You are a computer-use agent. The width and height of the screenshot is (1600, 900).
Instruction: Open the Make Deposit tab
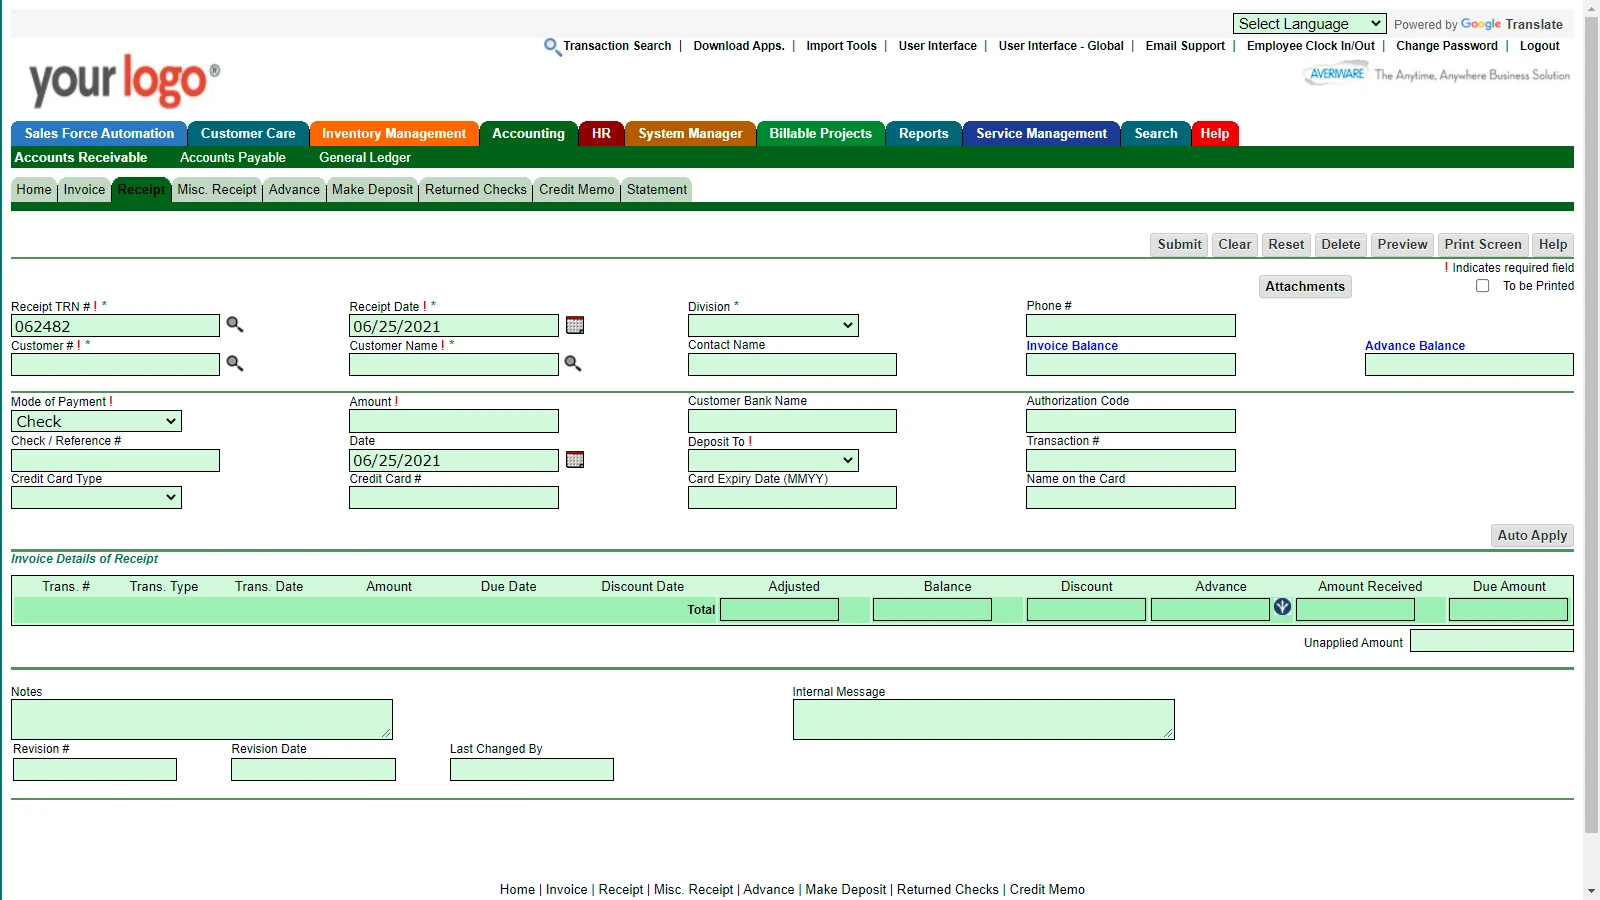[x=372, y=190]
